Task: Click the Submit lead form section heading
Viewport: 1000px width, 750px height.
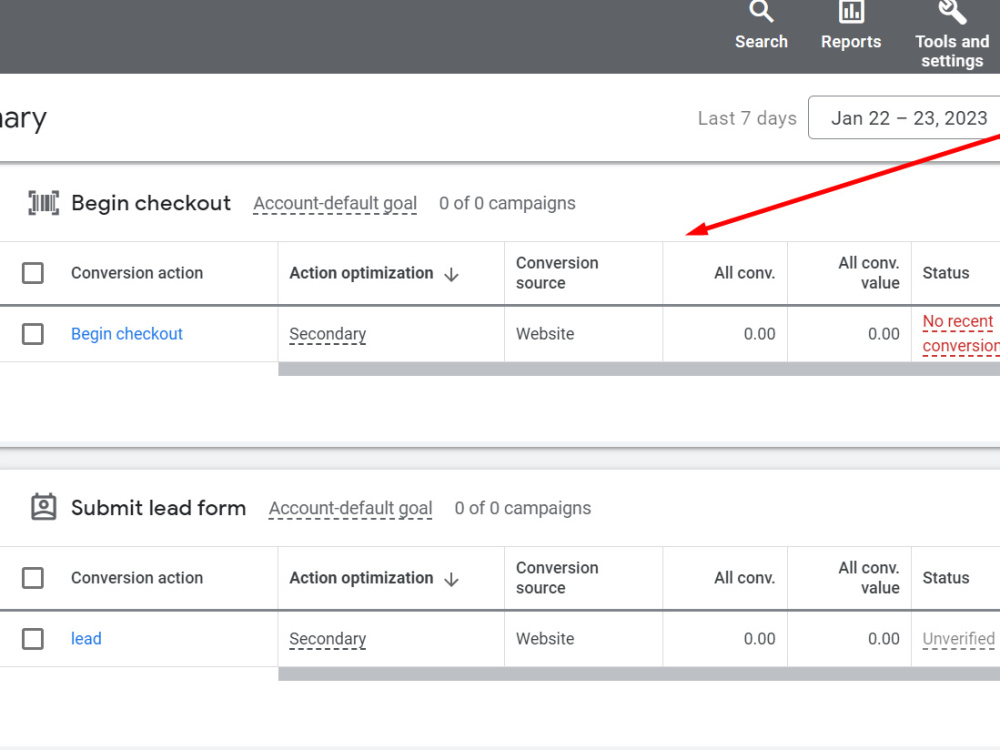Action: (158, 508)
